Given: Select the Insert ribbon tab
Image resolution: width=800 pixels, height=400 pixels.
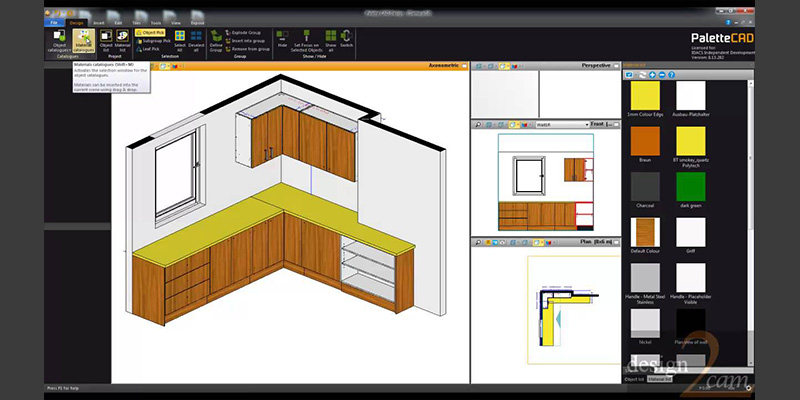Looking at the screenshot, I should (98, 22).
